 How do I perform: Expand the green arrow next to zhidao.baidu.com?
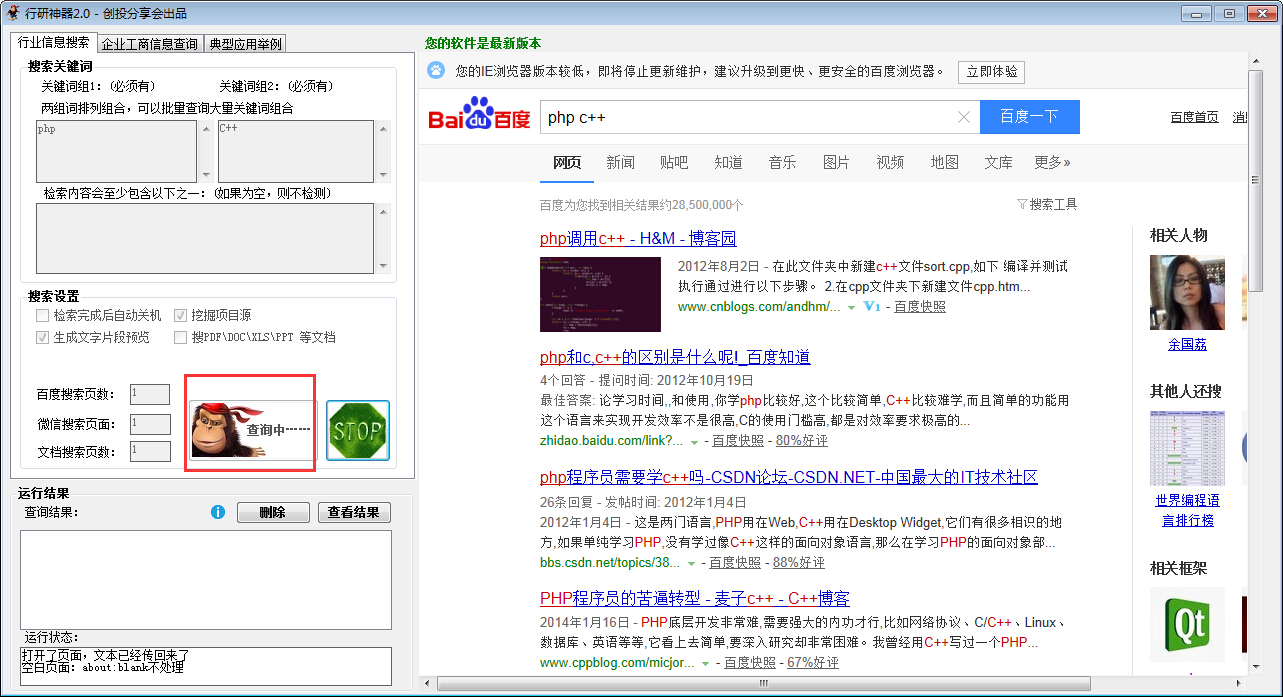694,442
